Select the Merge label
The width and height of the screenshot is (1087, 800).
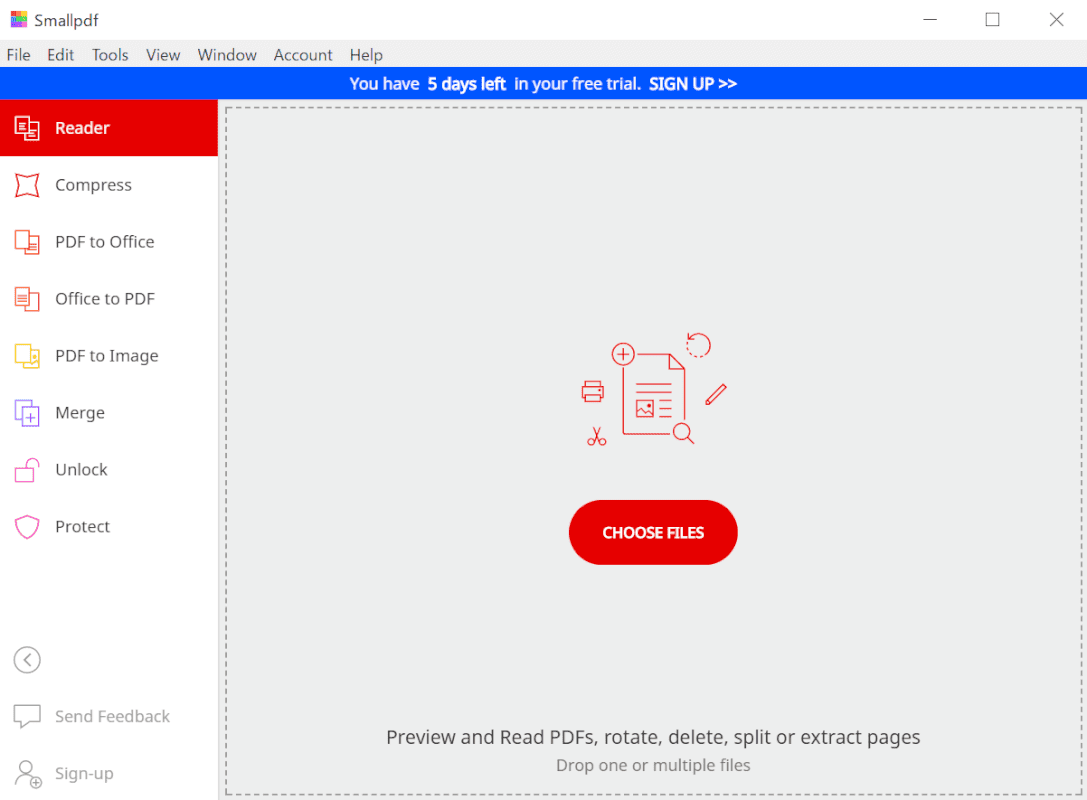80,412
